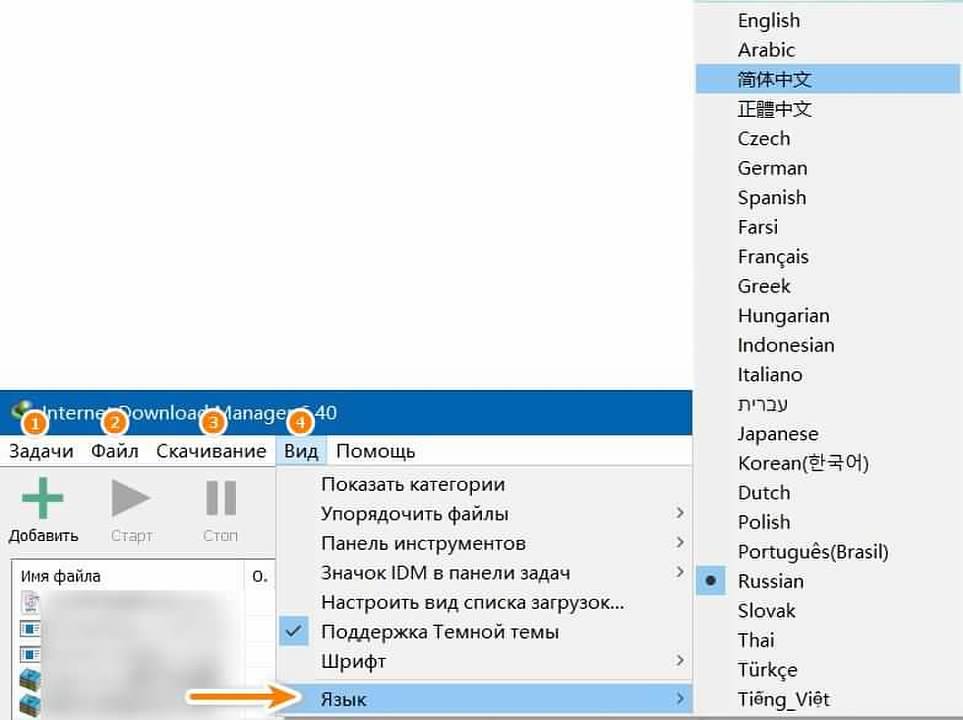Set the interface language to Français

coord(828,256)
